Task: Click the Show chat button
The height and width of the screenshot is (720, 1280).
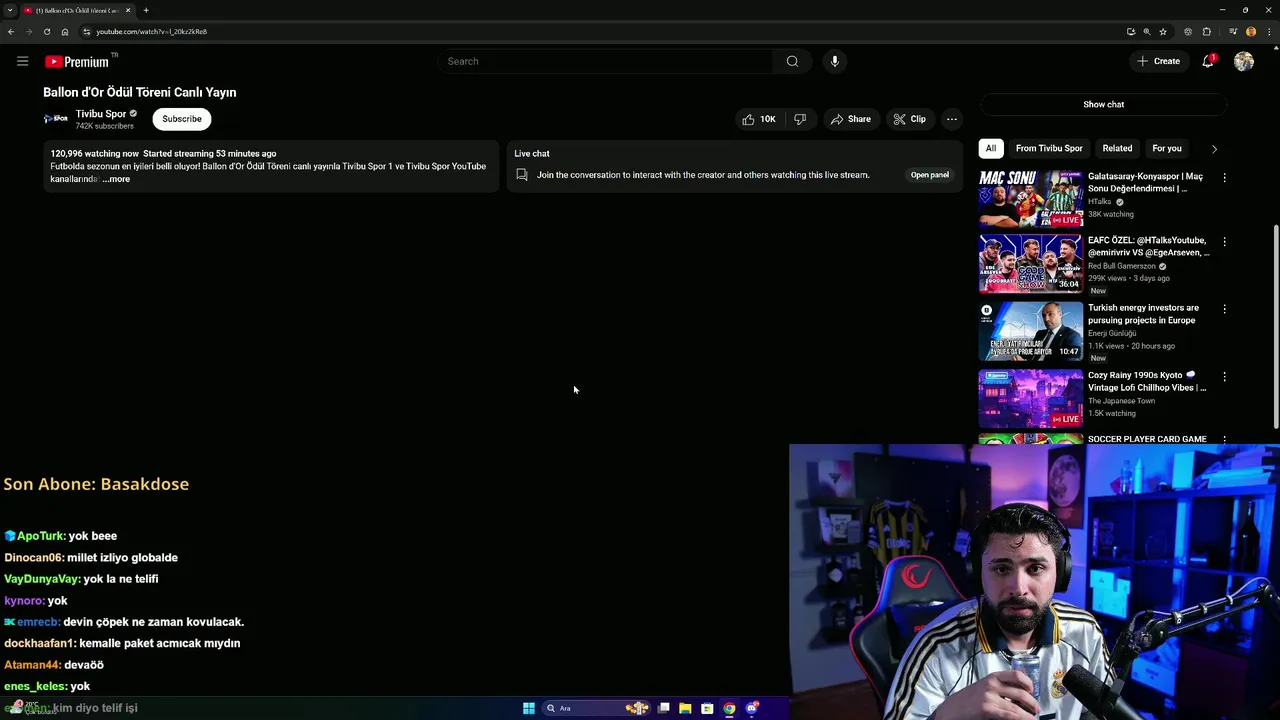Action: point(1103,104)
